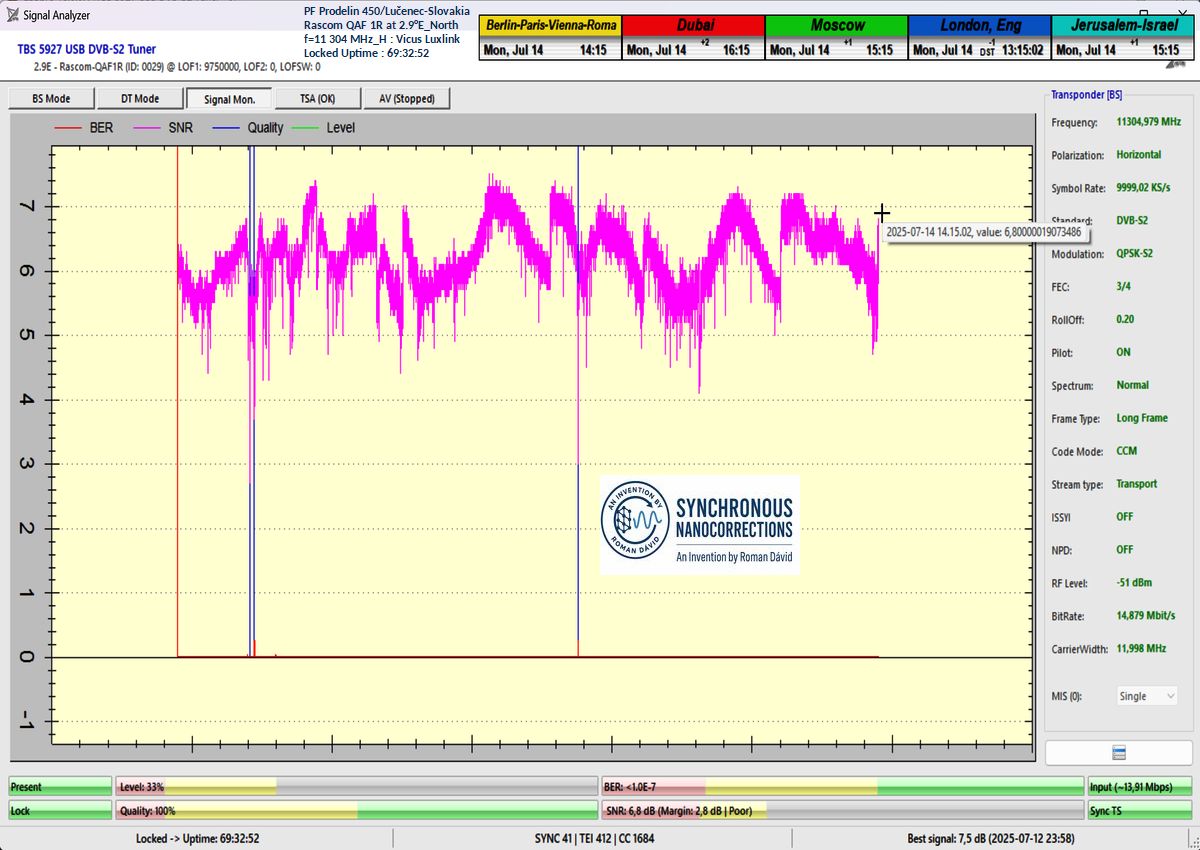The image size is (1200, 850).
Task: Select the Signal Mon. tab
Action: pyautogui.click(x=229, y=98)
